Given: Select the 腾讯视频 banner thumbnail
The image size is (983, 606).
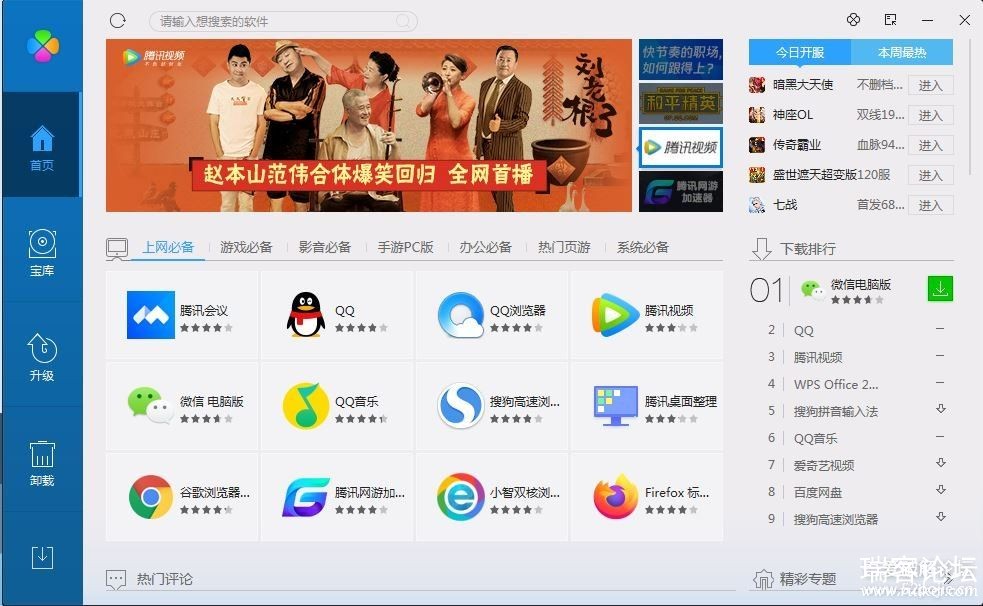Looking at the screenshot, I should 680,147.
